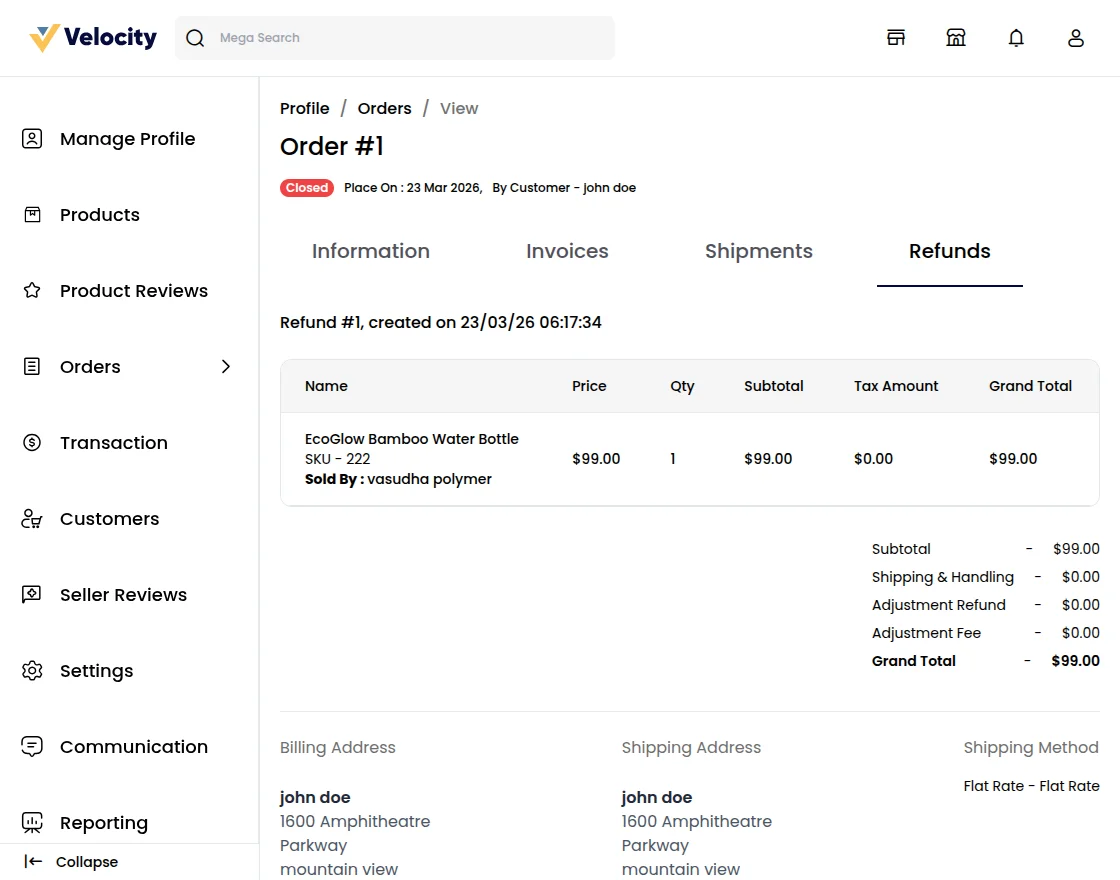Expand the Orders sidebar menu
Viewport: 1120px width, 880px height.
[x=226, y=367]
